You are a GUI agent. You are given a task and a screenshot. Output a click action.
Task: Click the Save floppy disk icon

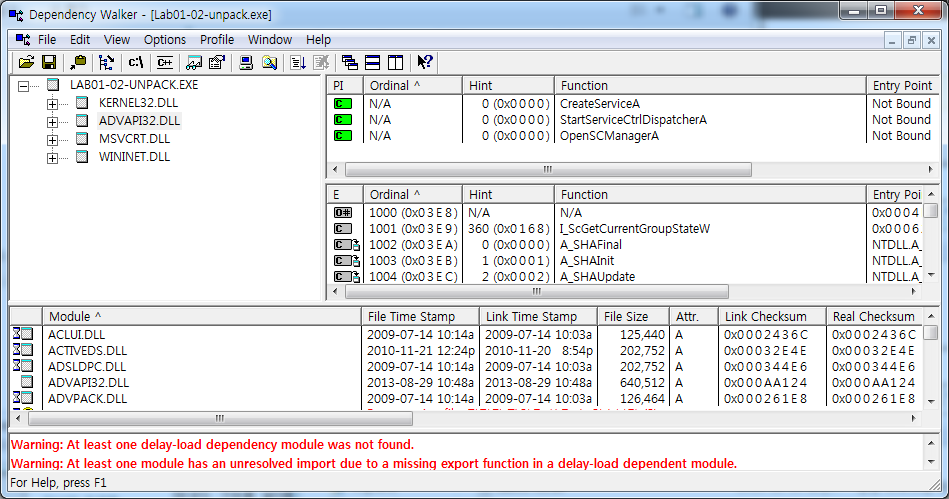coord(48,62)
